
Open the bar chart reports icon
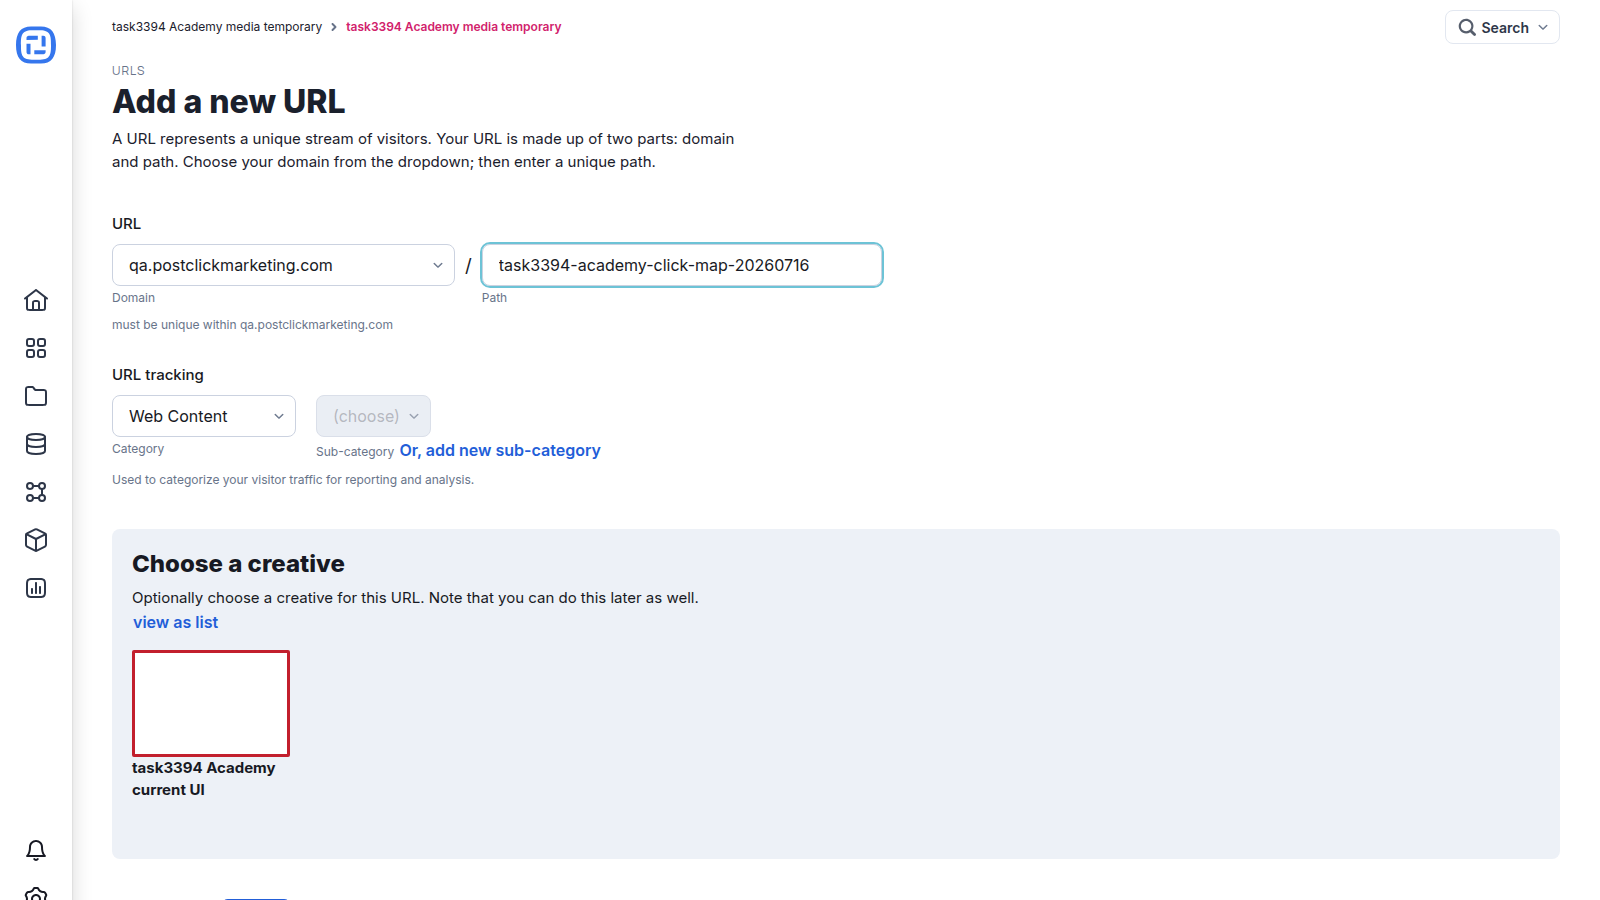[36, 588]
